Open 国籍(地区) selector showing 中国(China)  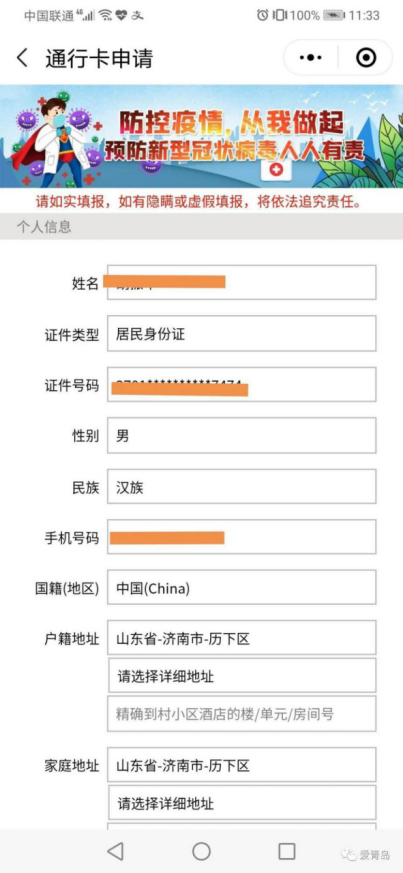click(x=242, y=587)
